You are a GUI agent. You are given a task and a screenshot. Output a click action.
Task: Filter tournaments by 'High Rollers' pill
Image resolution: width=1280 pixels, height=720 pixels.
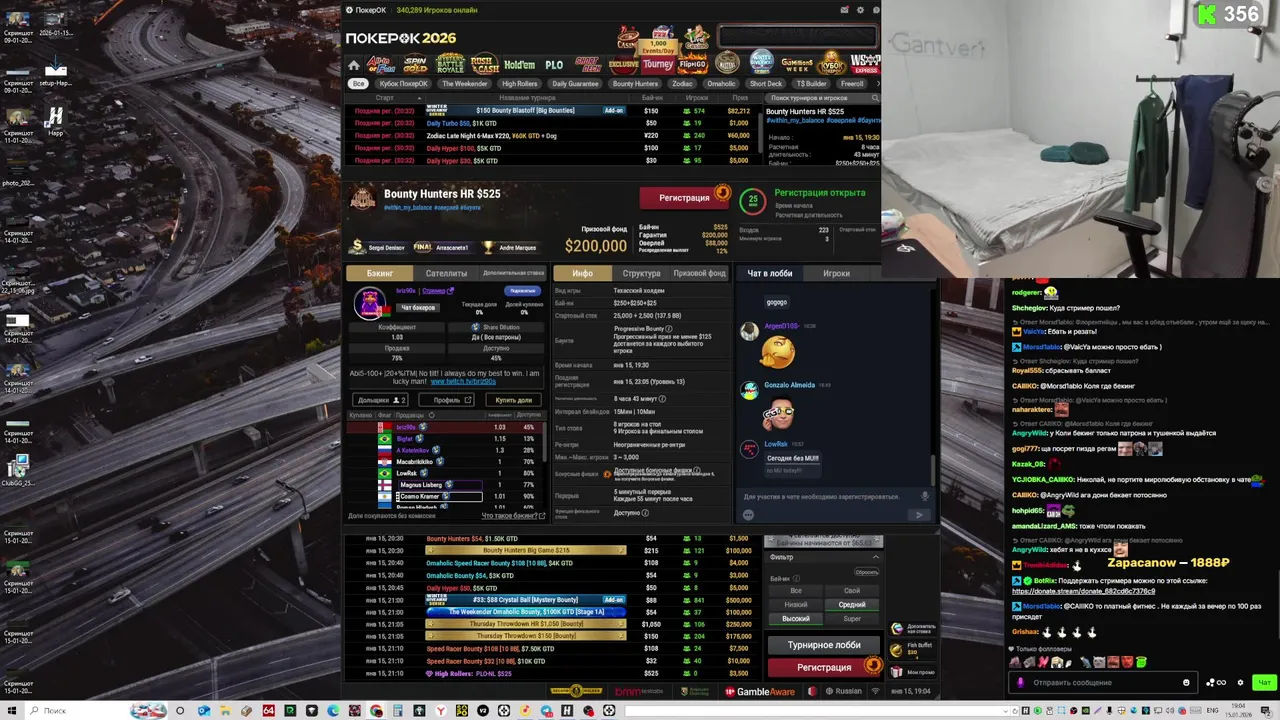coord(520,84)
